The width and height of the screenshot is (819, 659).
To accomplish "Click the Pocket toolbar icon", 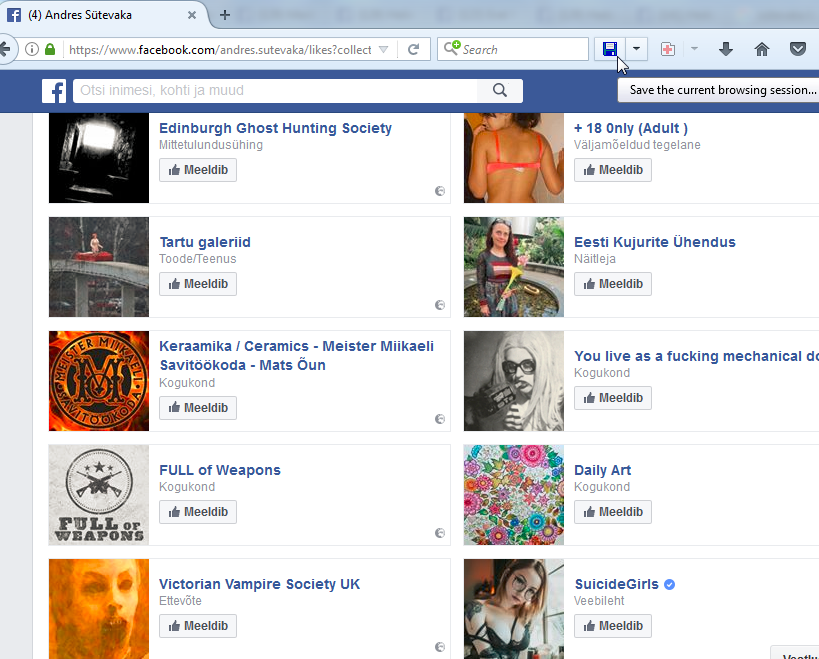I will pyautogui.click(x=798, y=49).
